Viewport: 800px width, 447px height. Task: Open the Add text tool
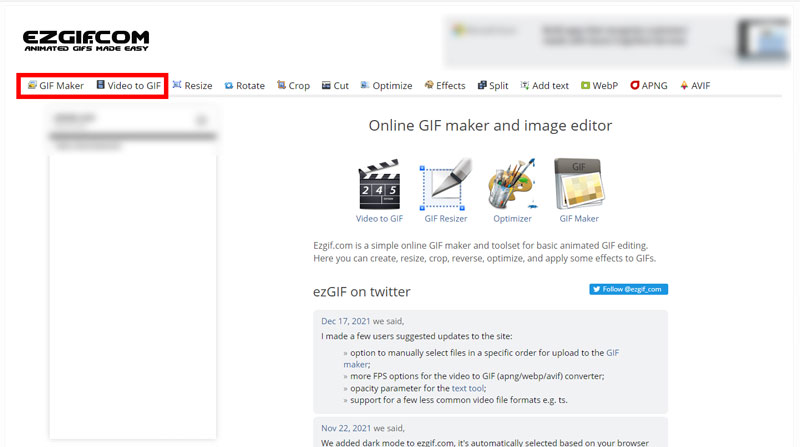click(x=544, y=86)
